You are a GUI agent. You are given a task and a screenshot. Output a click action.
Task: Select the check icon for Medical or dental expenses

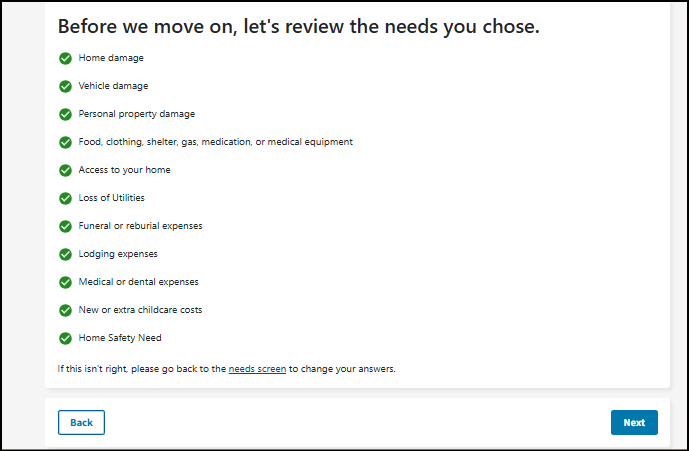pos(65,282)
